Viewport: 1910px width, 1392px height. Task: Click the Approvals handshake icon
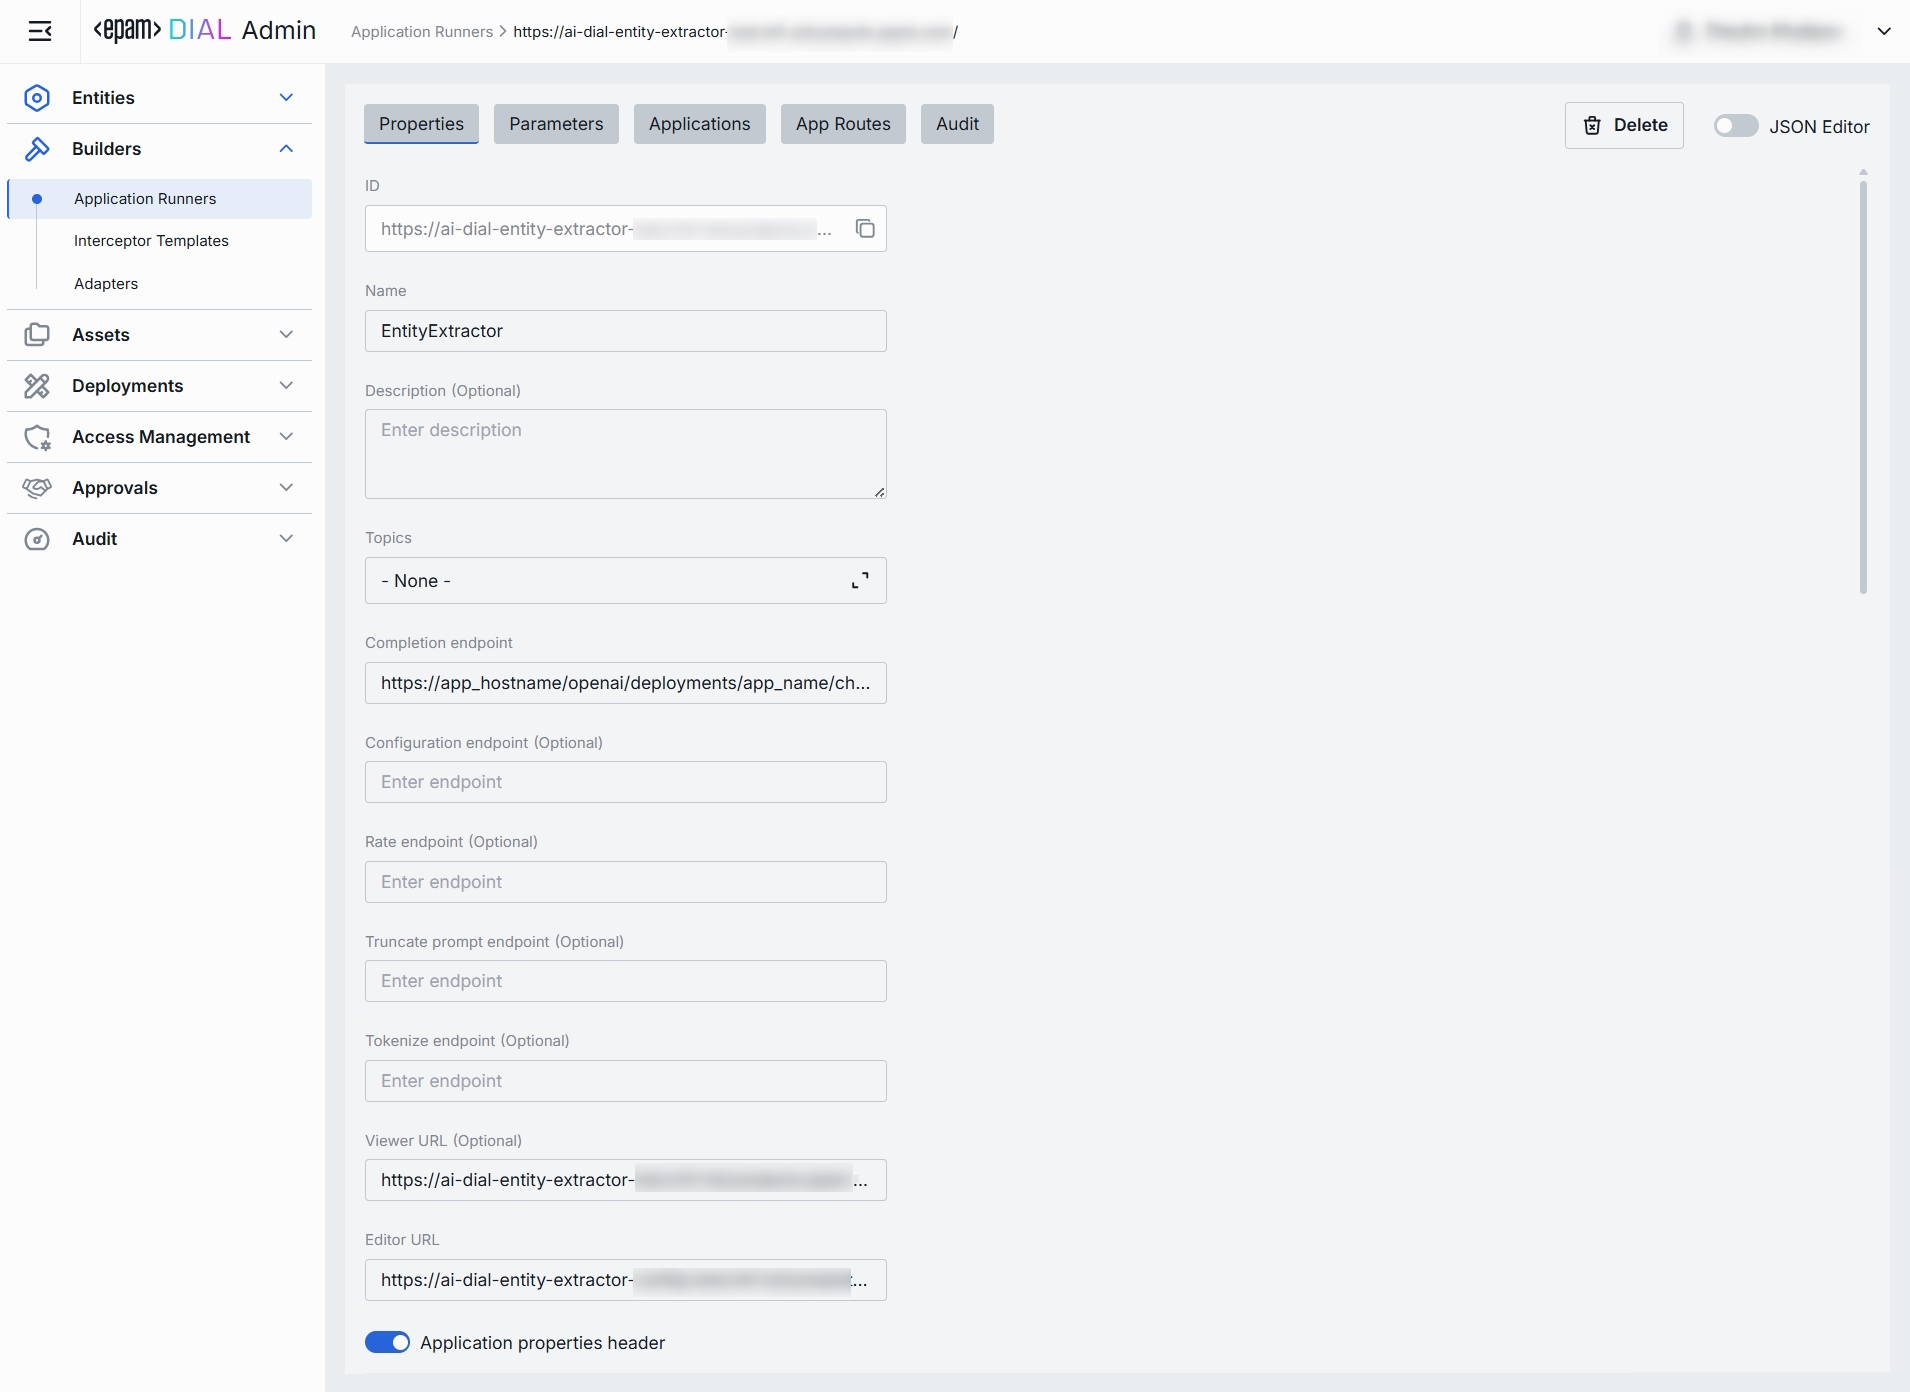[37, 488]
